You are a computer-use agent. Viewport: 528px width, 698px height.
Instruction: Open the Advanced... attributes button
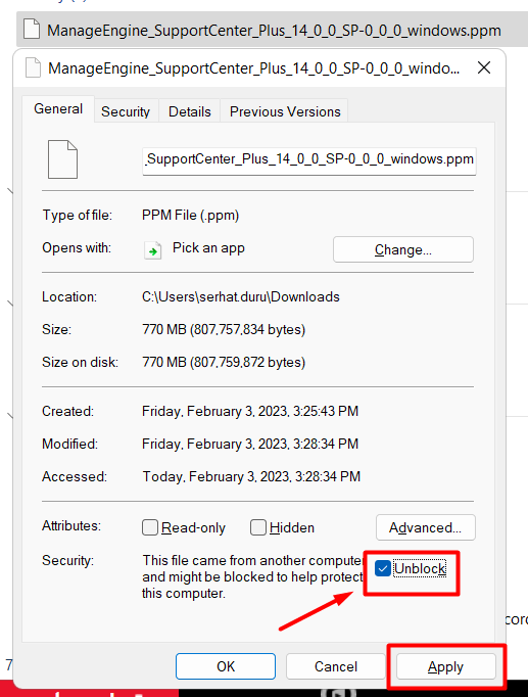pos(426,528)
